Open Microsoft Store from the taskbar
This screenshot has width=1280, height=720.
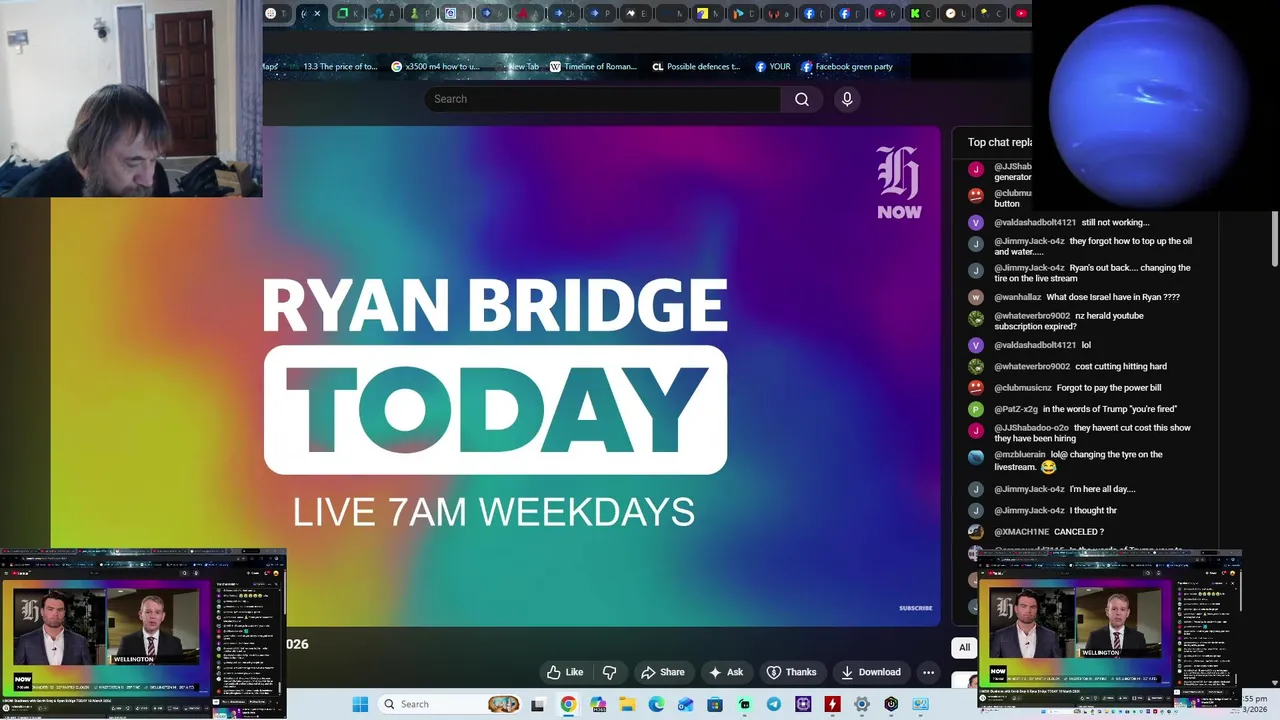point(715,704)
